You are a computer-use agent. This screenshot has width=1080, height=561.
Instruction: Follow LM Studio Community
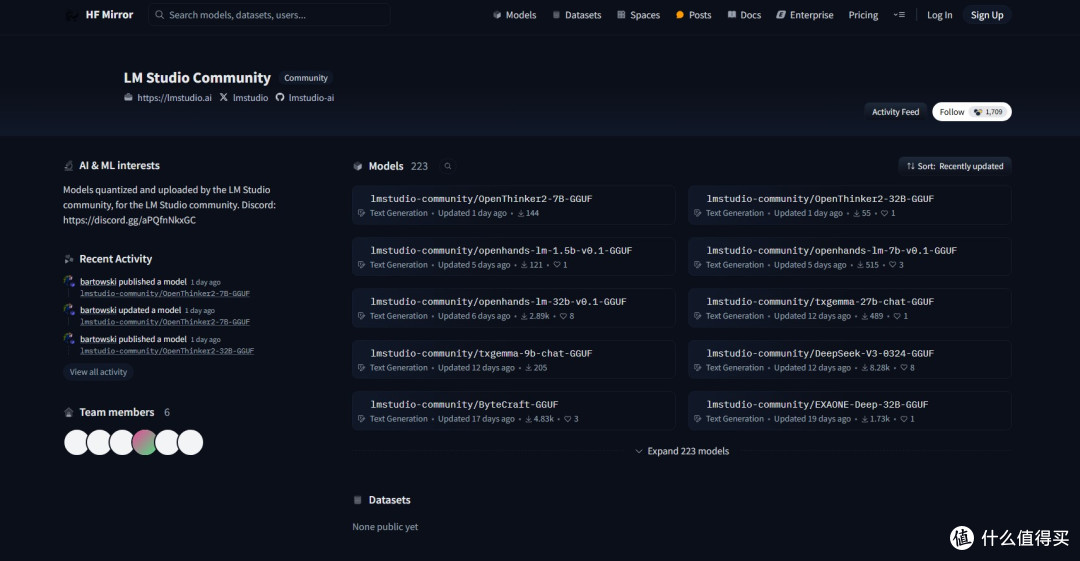tap(971, 112)
